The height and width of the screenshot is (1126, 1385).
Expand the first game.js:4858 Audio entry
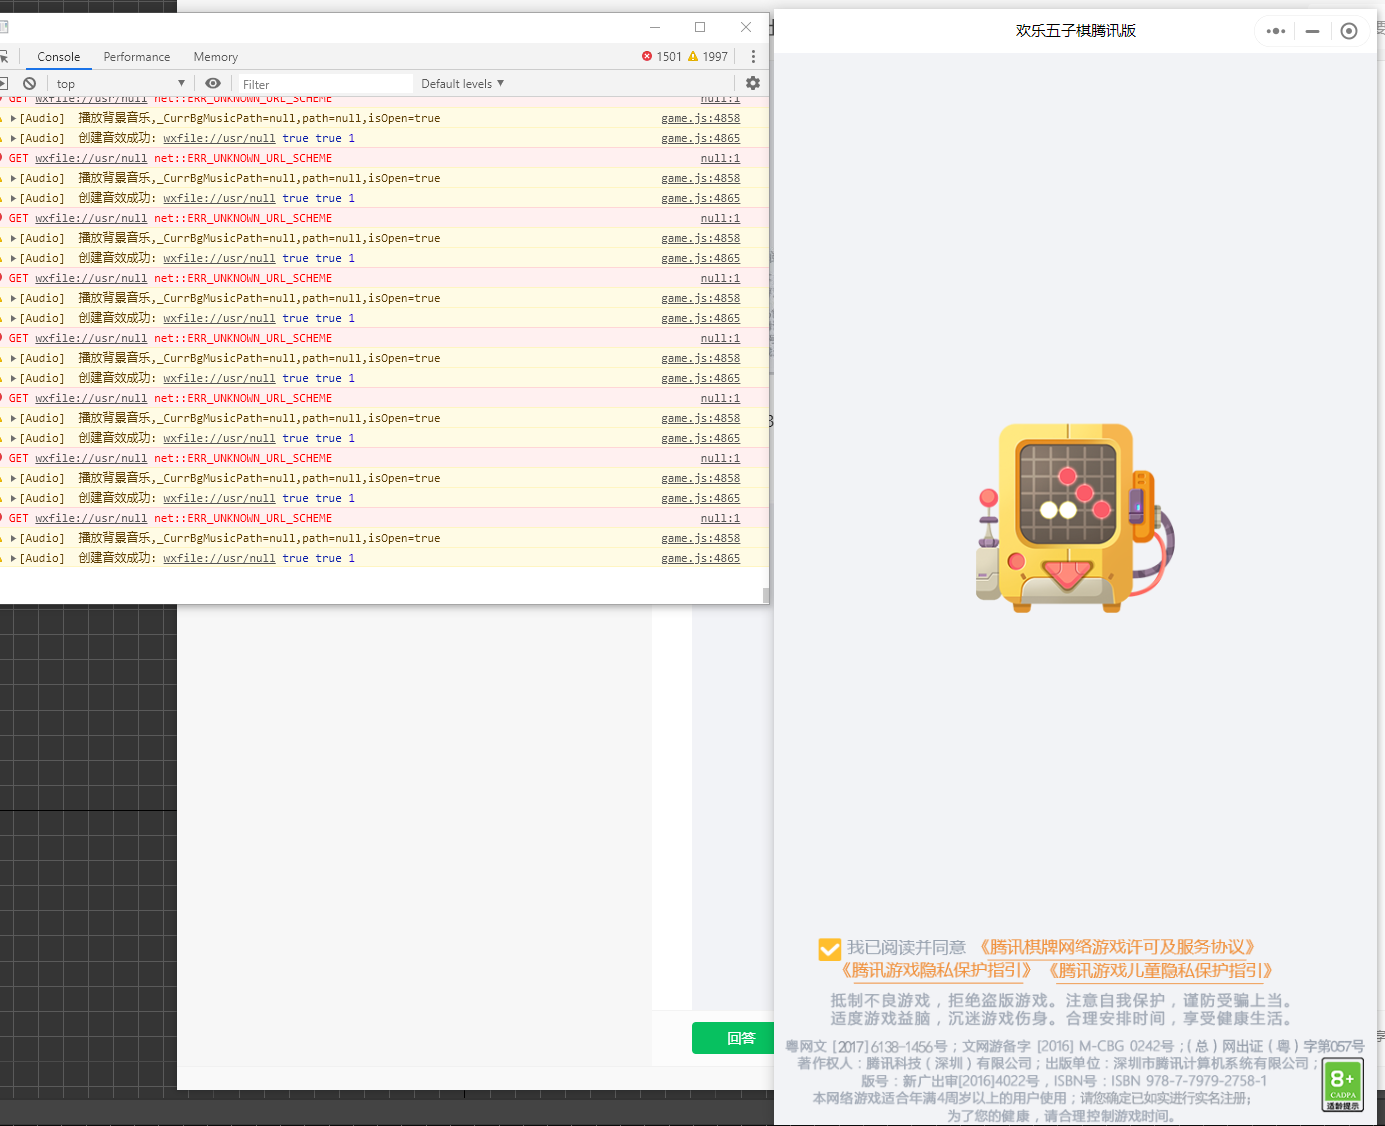coord(13,118)
